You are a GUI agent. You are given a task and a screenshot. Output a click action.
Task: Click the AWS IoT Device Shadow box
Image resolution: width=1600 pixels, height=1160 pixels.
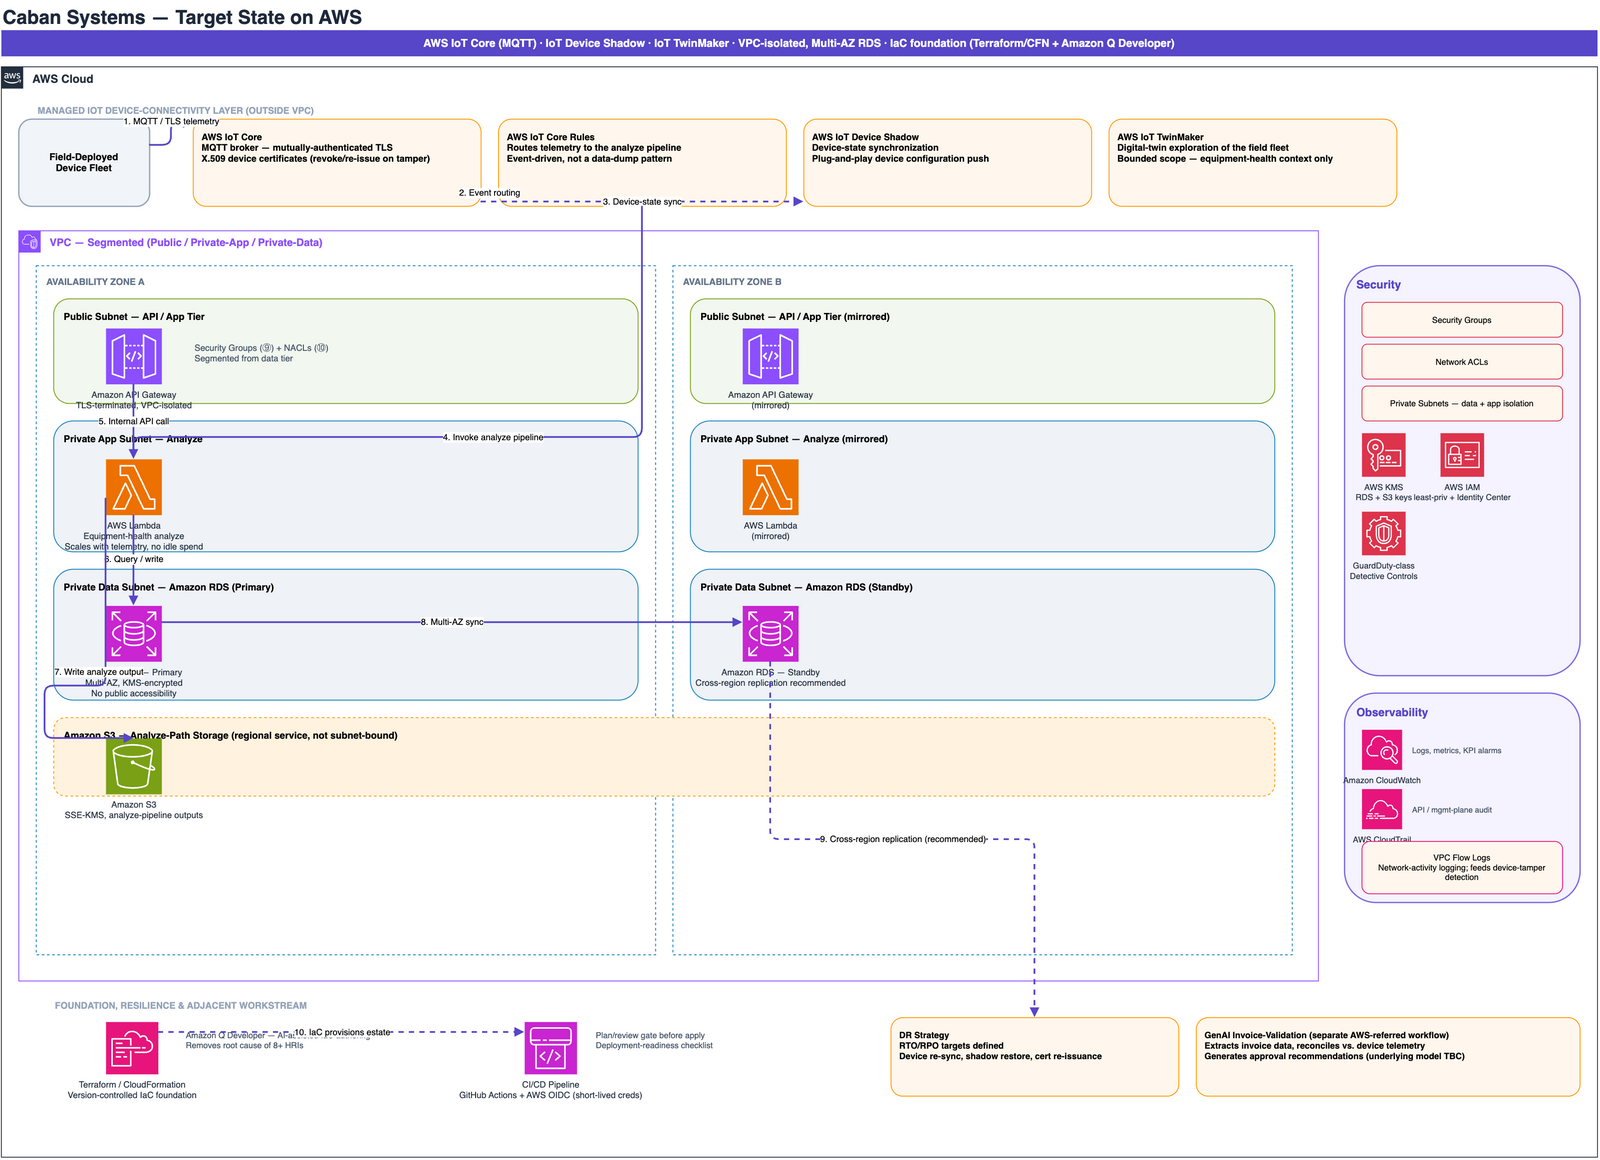947,163
